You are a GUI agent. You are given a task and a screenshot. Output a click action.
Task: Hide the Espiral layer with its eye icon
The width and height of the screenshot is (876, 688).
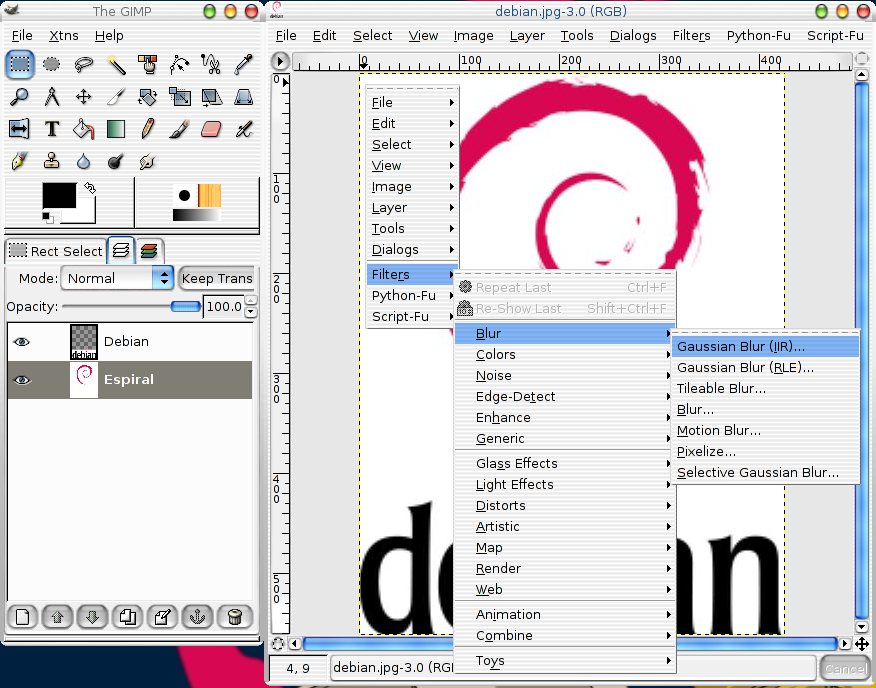click(x=22, y=380)
